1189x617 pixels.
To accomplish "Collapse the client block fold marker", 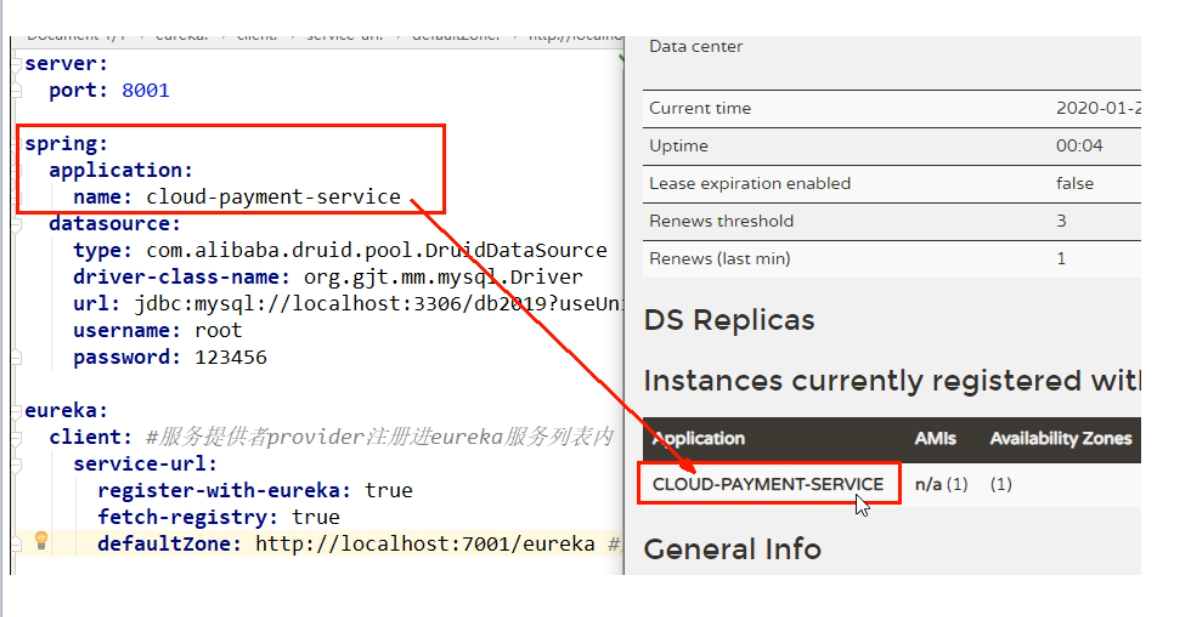I will tap(16, 437).
